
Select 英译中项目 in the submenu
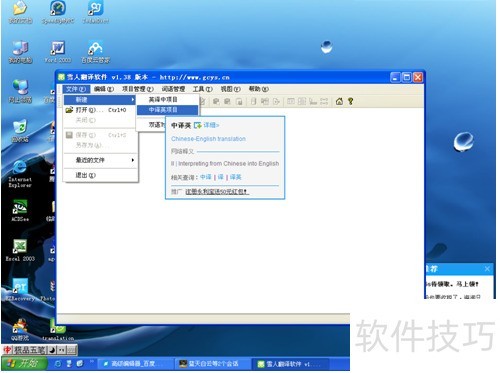coord(168,99)
